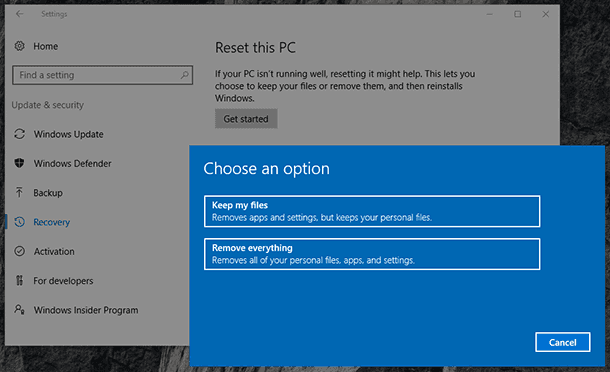Click the Backup upload arrow icon
Screen dimensions: 610x372
tap(19, 192)
